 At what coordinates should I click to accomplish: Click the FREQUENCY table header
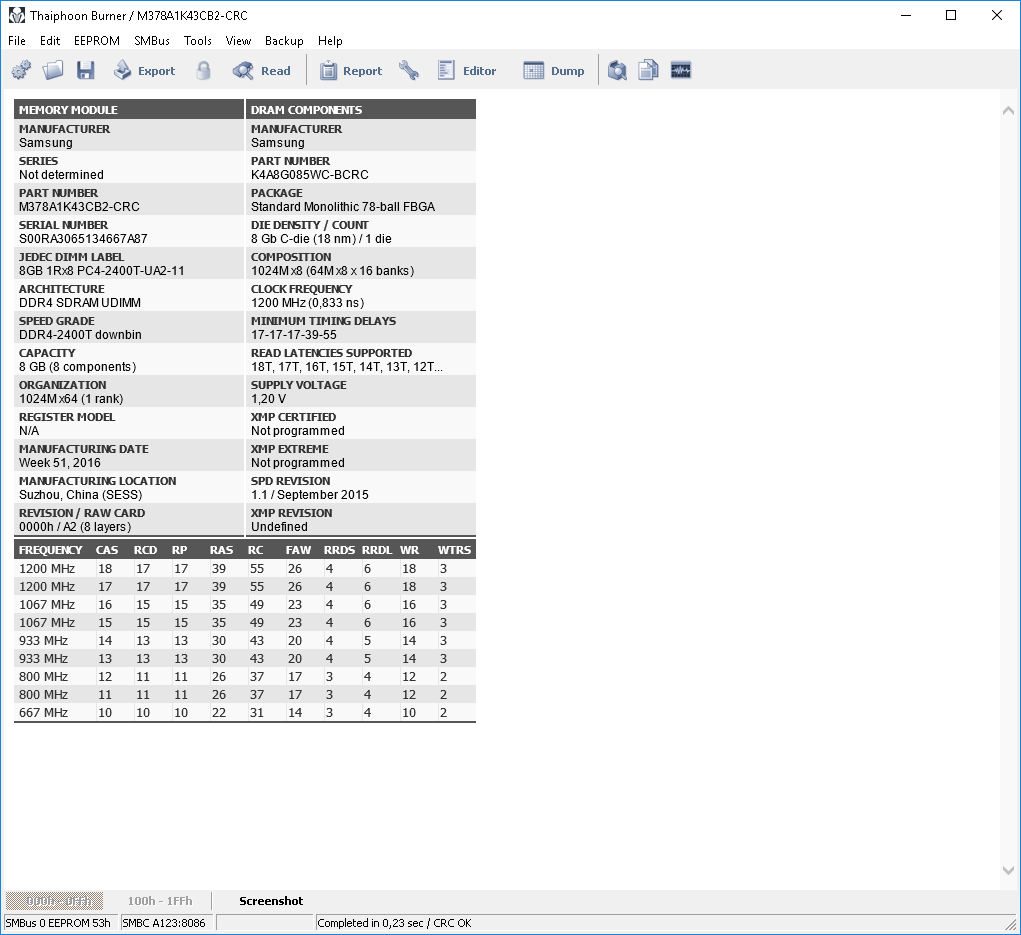coord(51,550)
